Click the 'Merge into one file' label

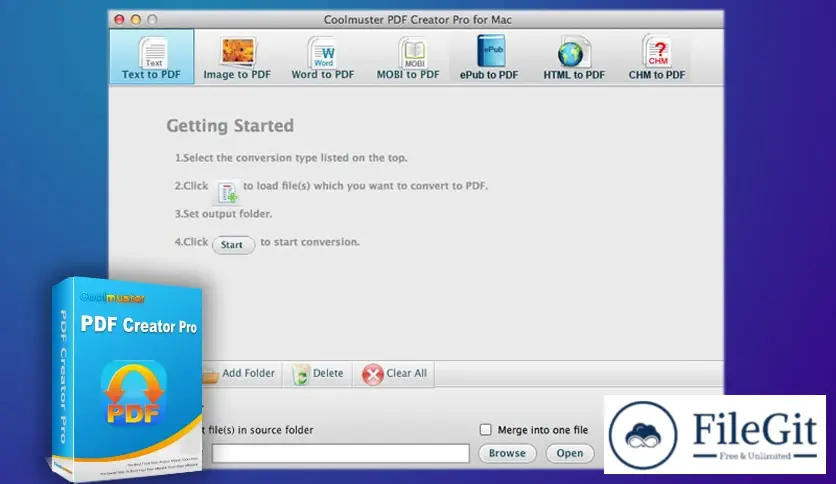click(x=543, y=430)
